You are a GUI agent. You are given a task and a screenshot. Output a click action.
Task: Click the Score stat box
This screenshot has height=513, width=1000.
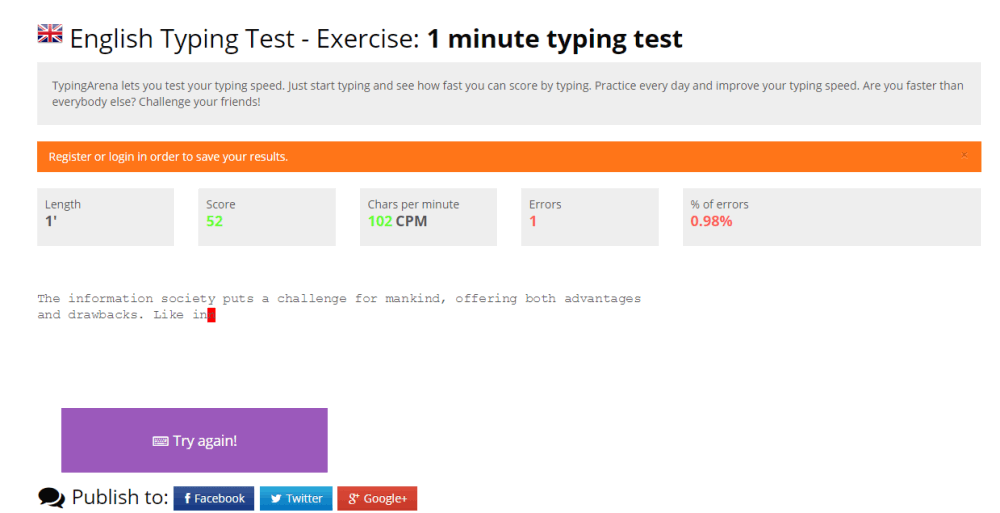(x=267, y=217)
